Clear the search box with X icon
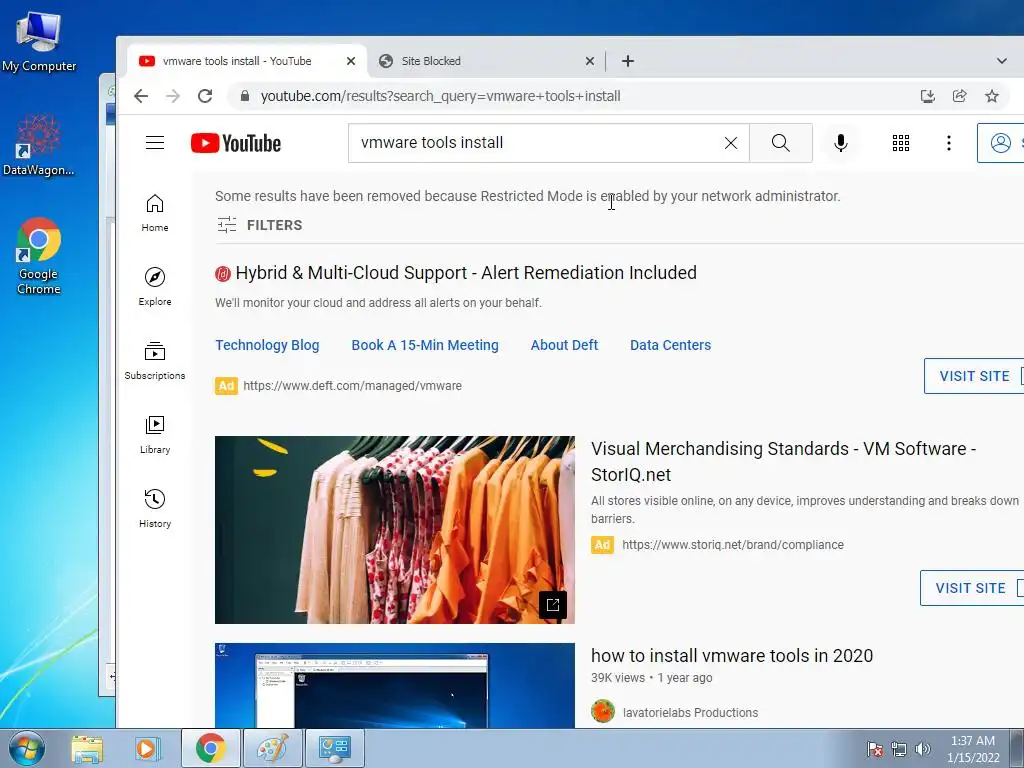 (x=731, y=143)
